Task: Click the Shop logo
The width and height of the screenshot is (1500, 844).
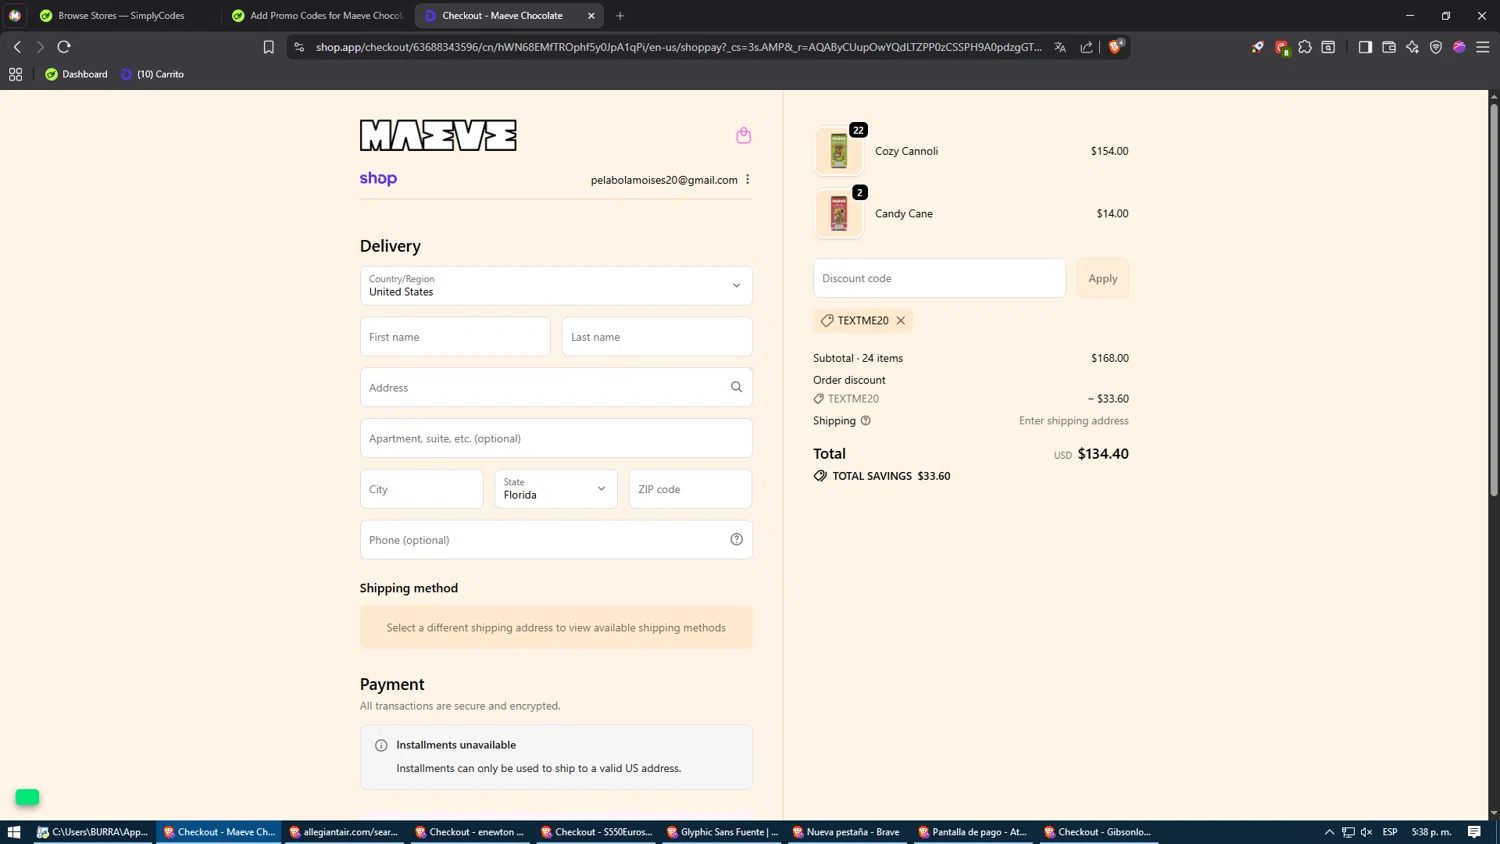Action: (x=378, y=178)
